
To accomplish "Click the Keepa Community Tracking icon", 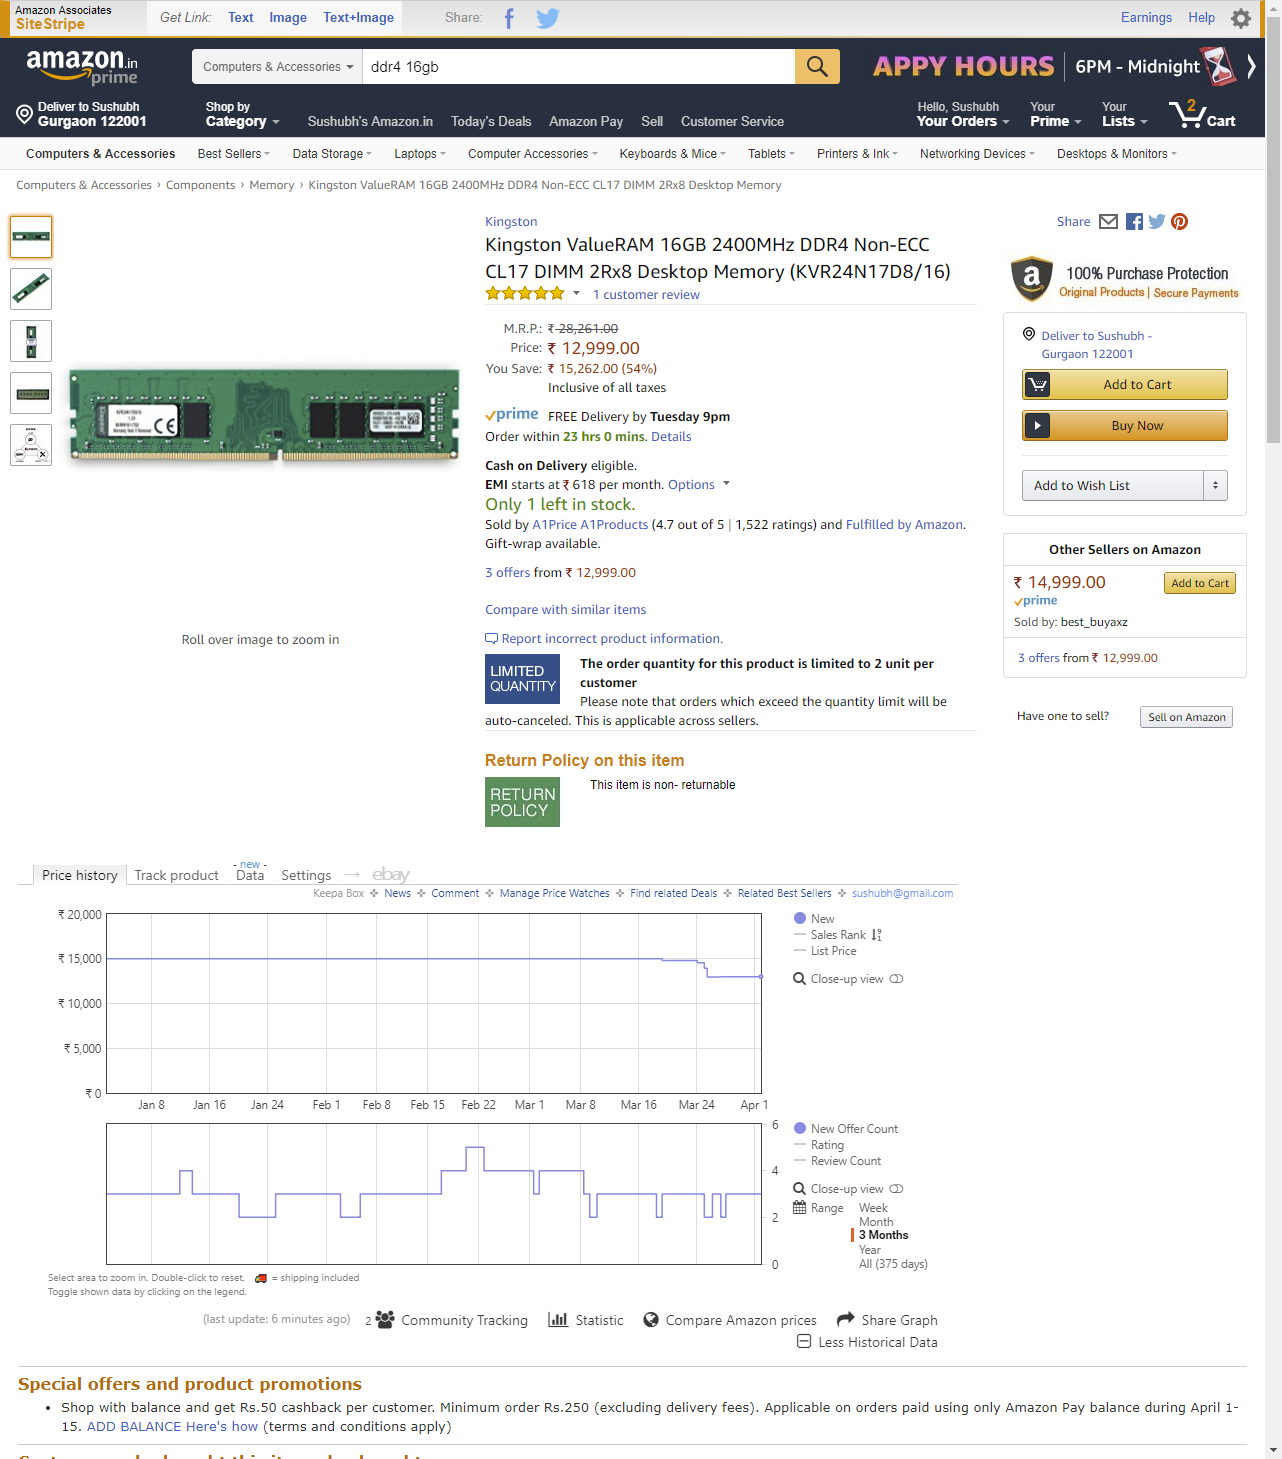I will pos(385,1320).
